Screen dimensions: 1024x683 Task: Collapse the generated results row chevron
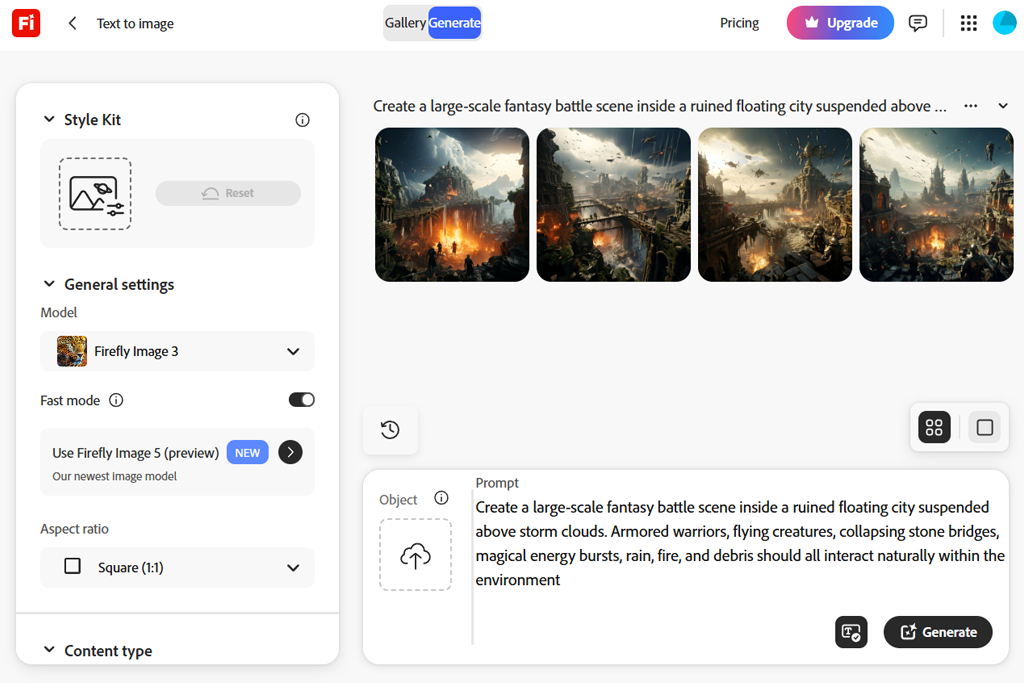1003,106
